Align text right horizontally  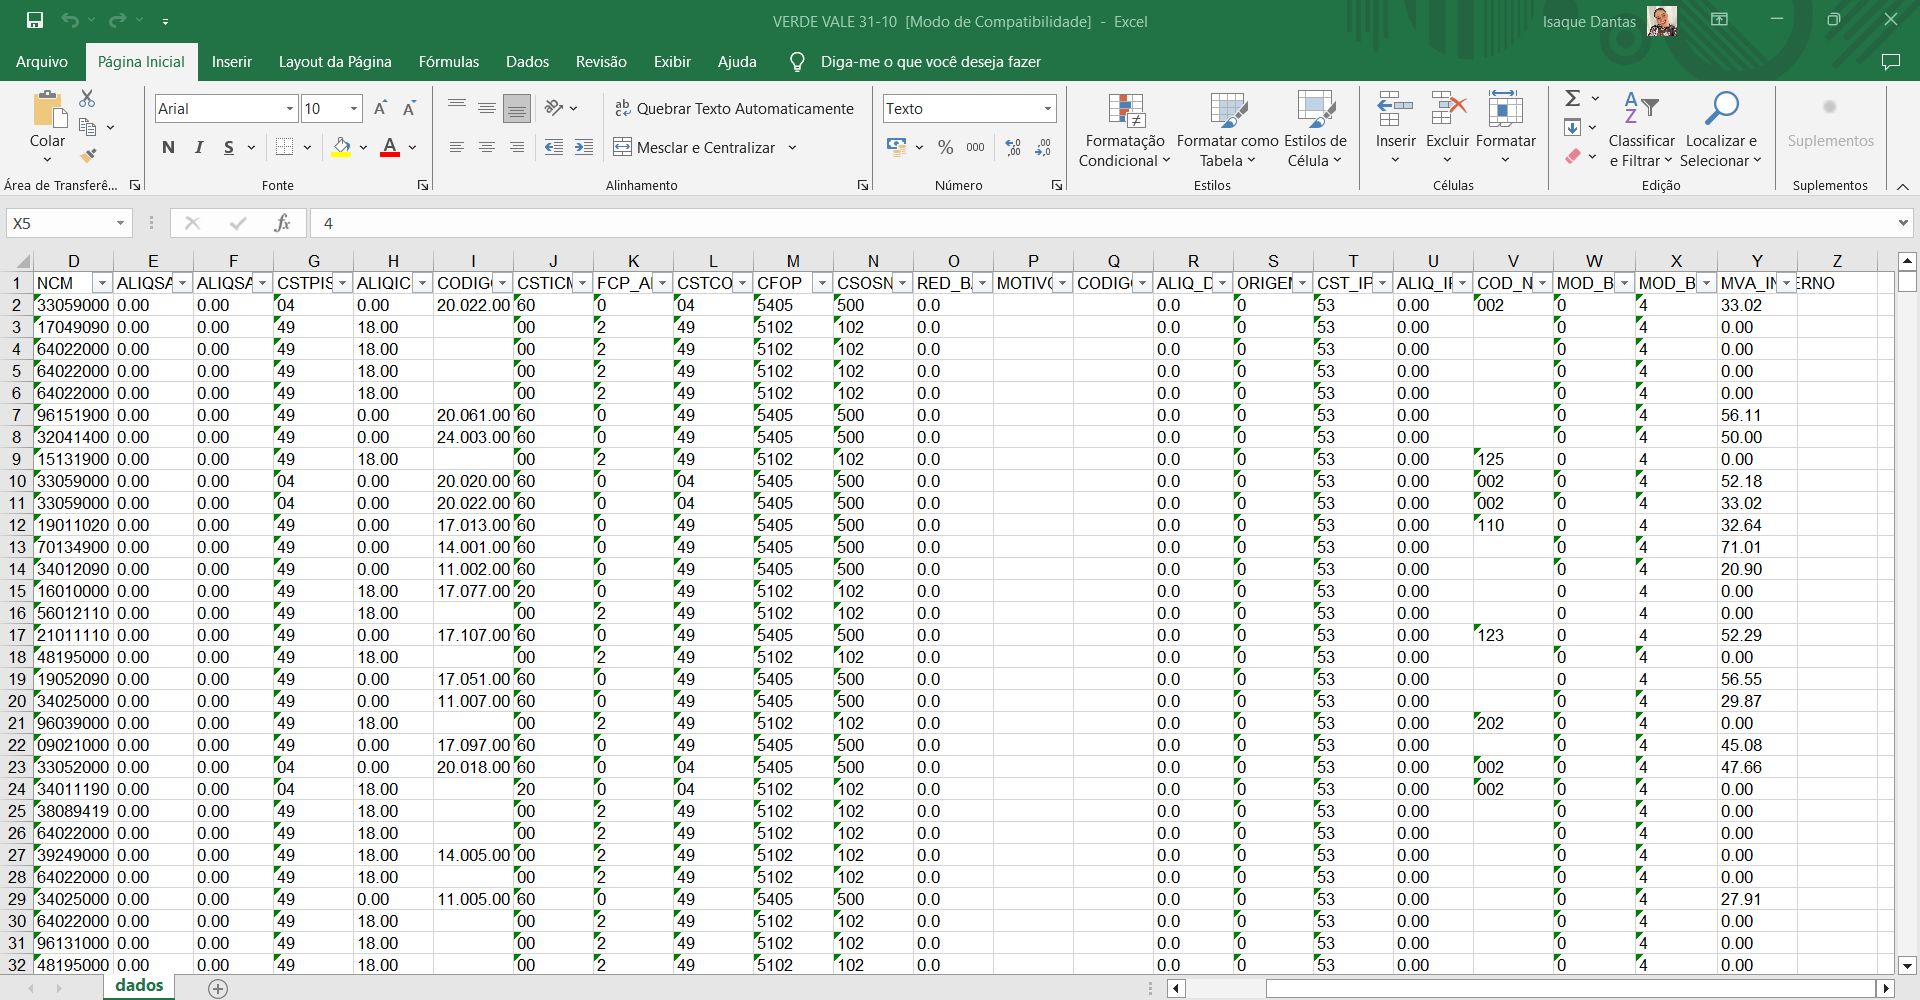click(x=517, y=147)
